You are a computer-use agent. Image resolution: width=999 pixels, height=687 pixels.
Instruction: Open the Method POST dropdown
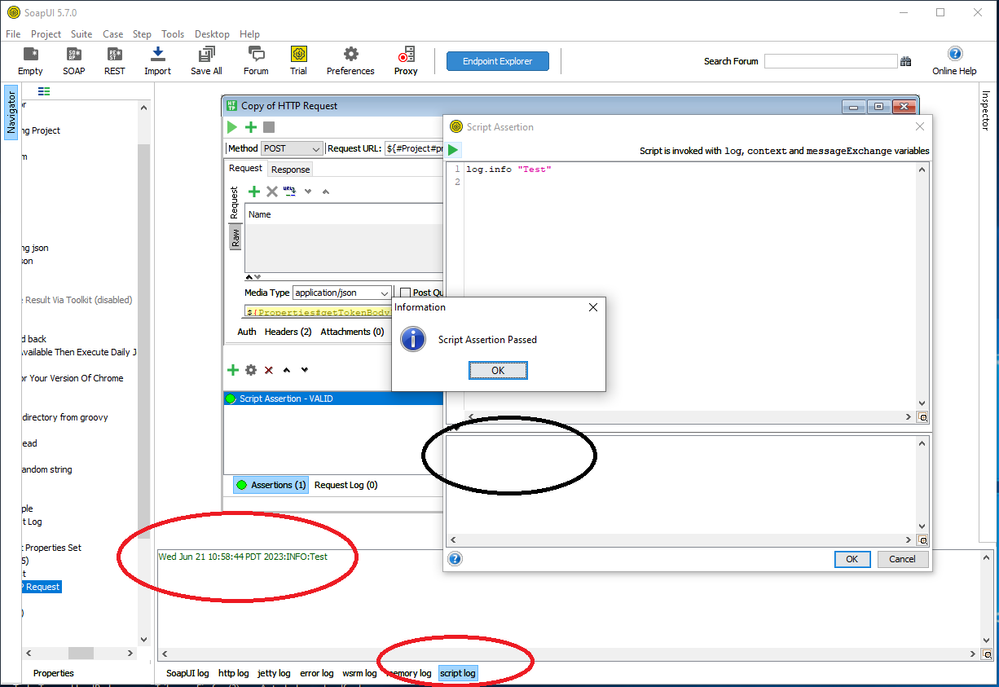tap(292, 148)
